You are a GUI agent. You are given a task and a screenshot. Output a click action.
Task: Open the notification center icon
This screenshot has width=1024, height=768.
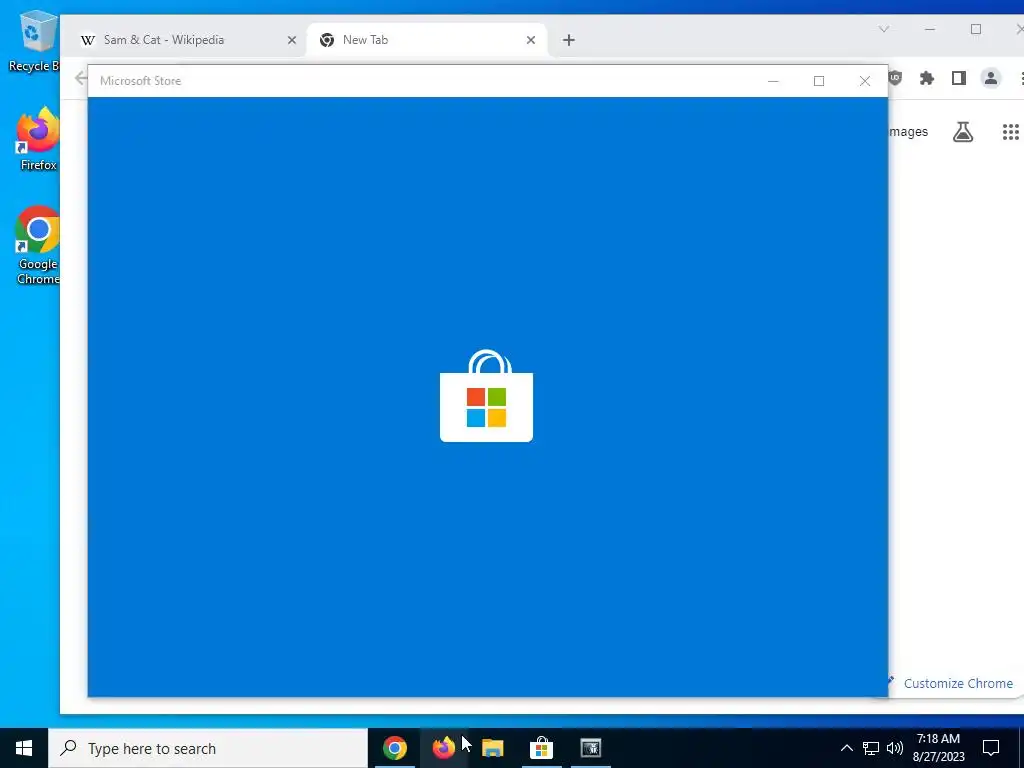pos(991,748)
